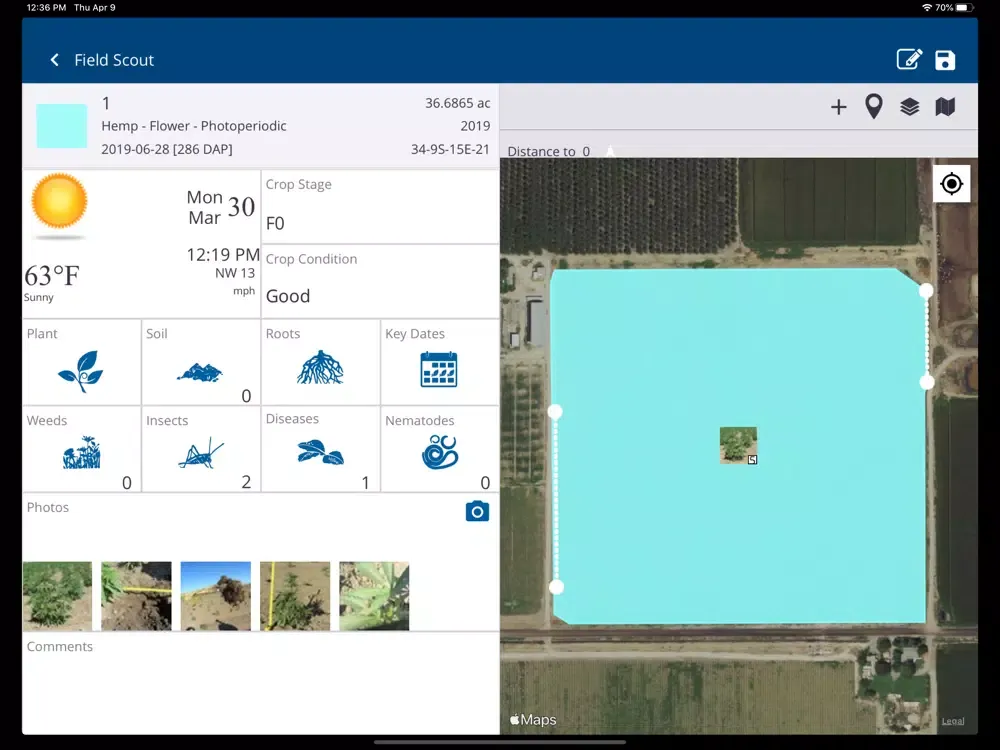1000x750 pixels.
Task: Select the Crop Stage field showing F0
Action: click(x=380, y=207)
